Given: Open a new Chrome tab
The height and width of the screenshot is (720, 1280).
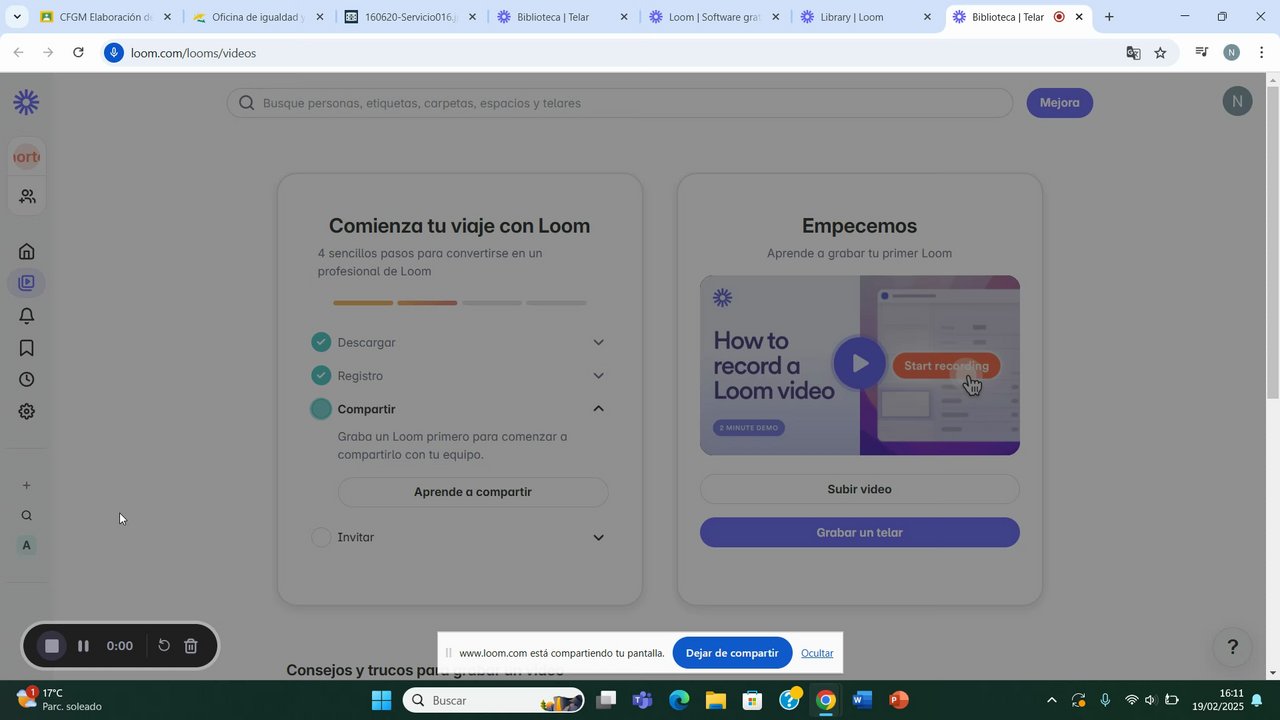Looking at the screenshot, I should 1109,17.
